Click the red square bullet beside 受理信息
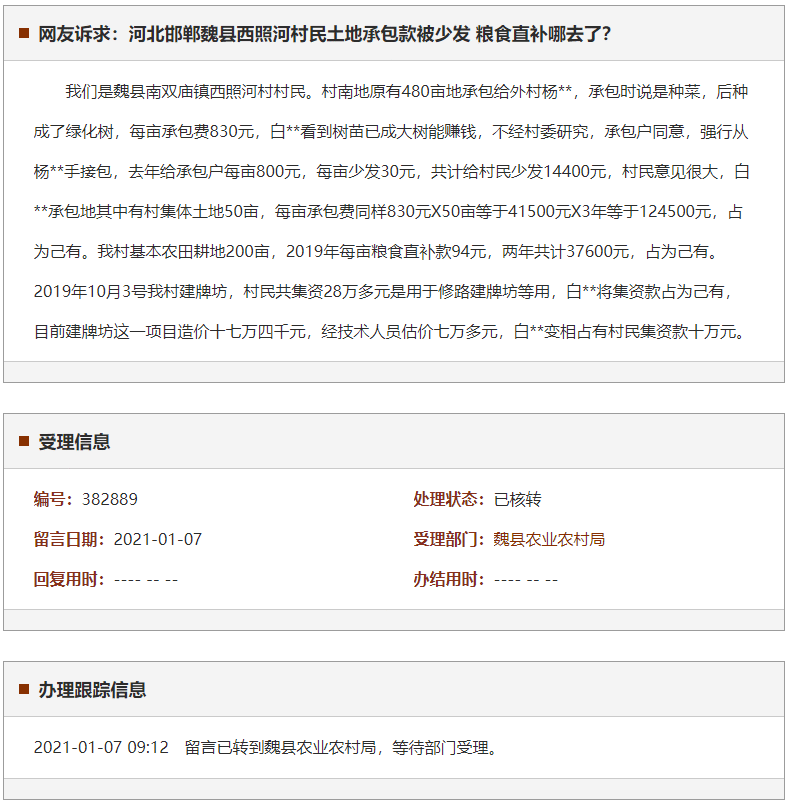 (x=24, y=441)
